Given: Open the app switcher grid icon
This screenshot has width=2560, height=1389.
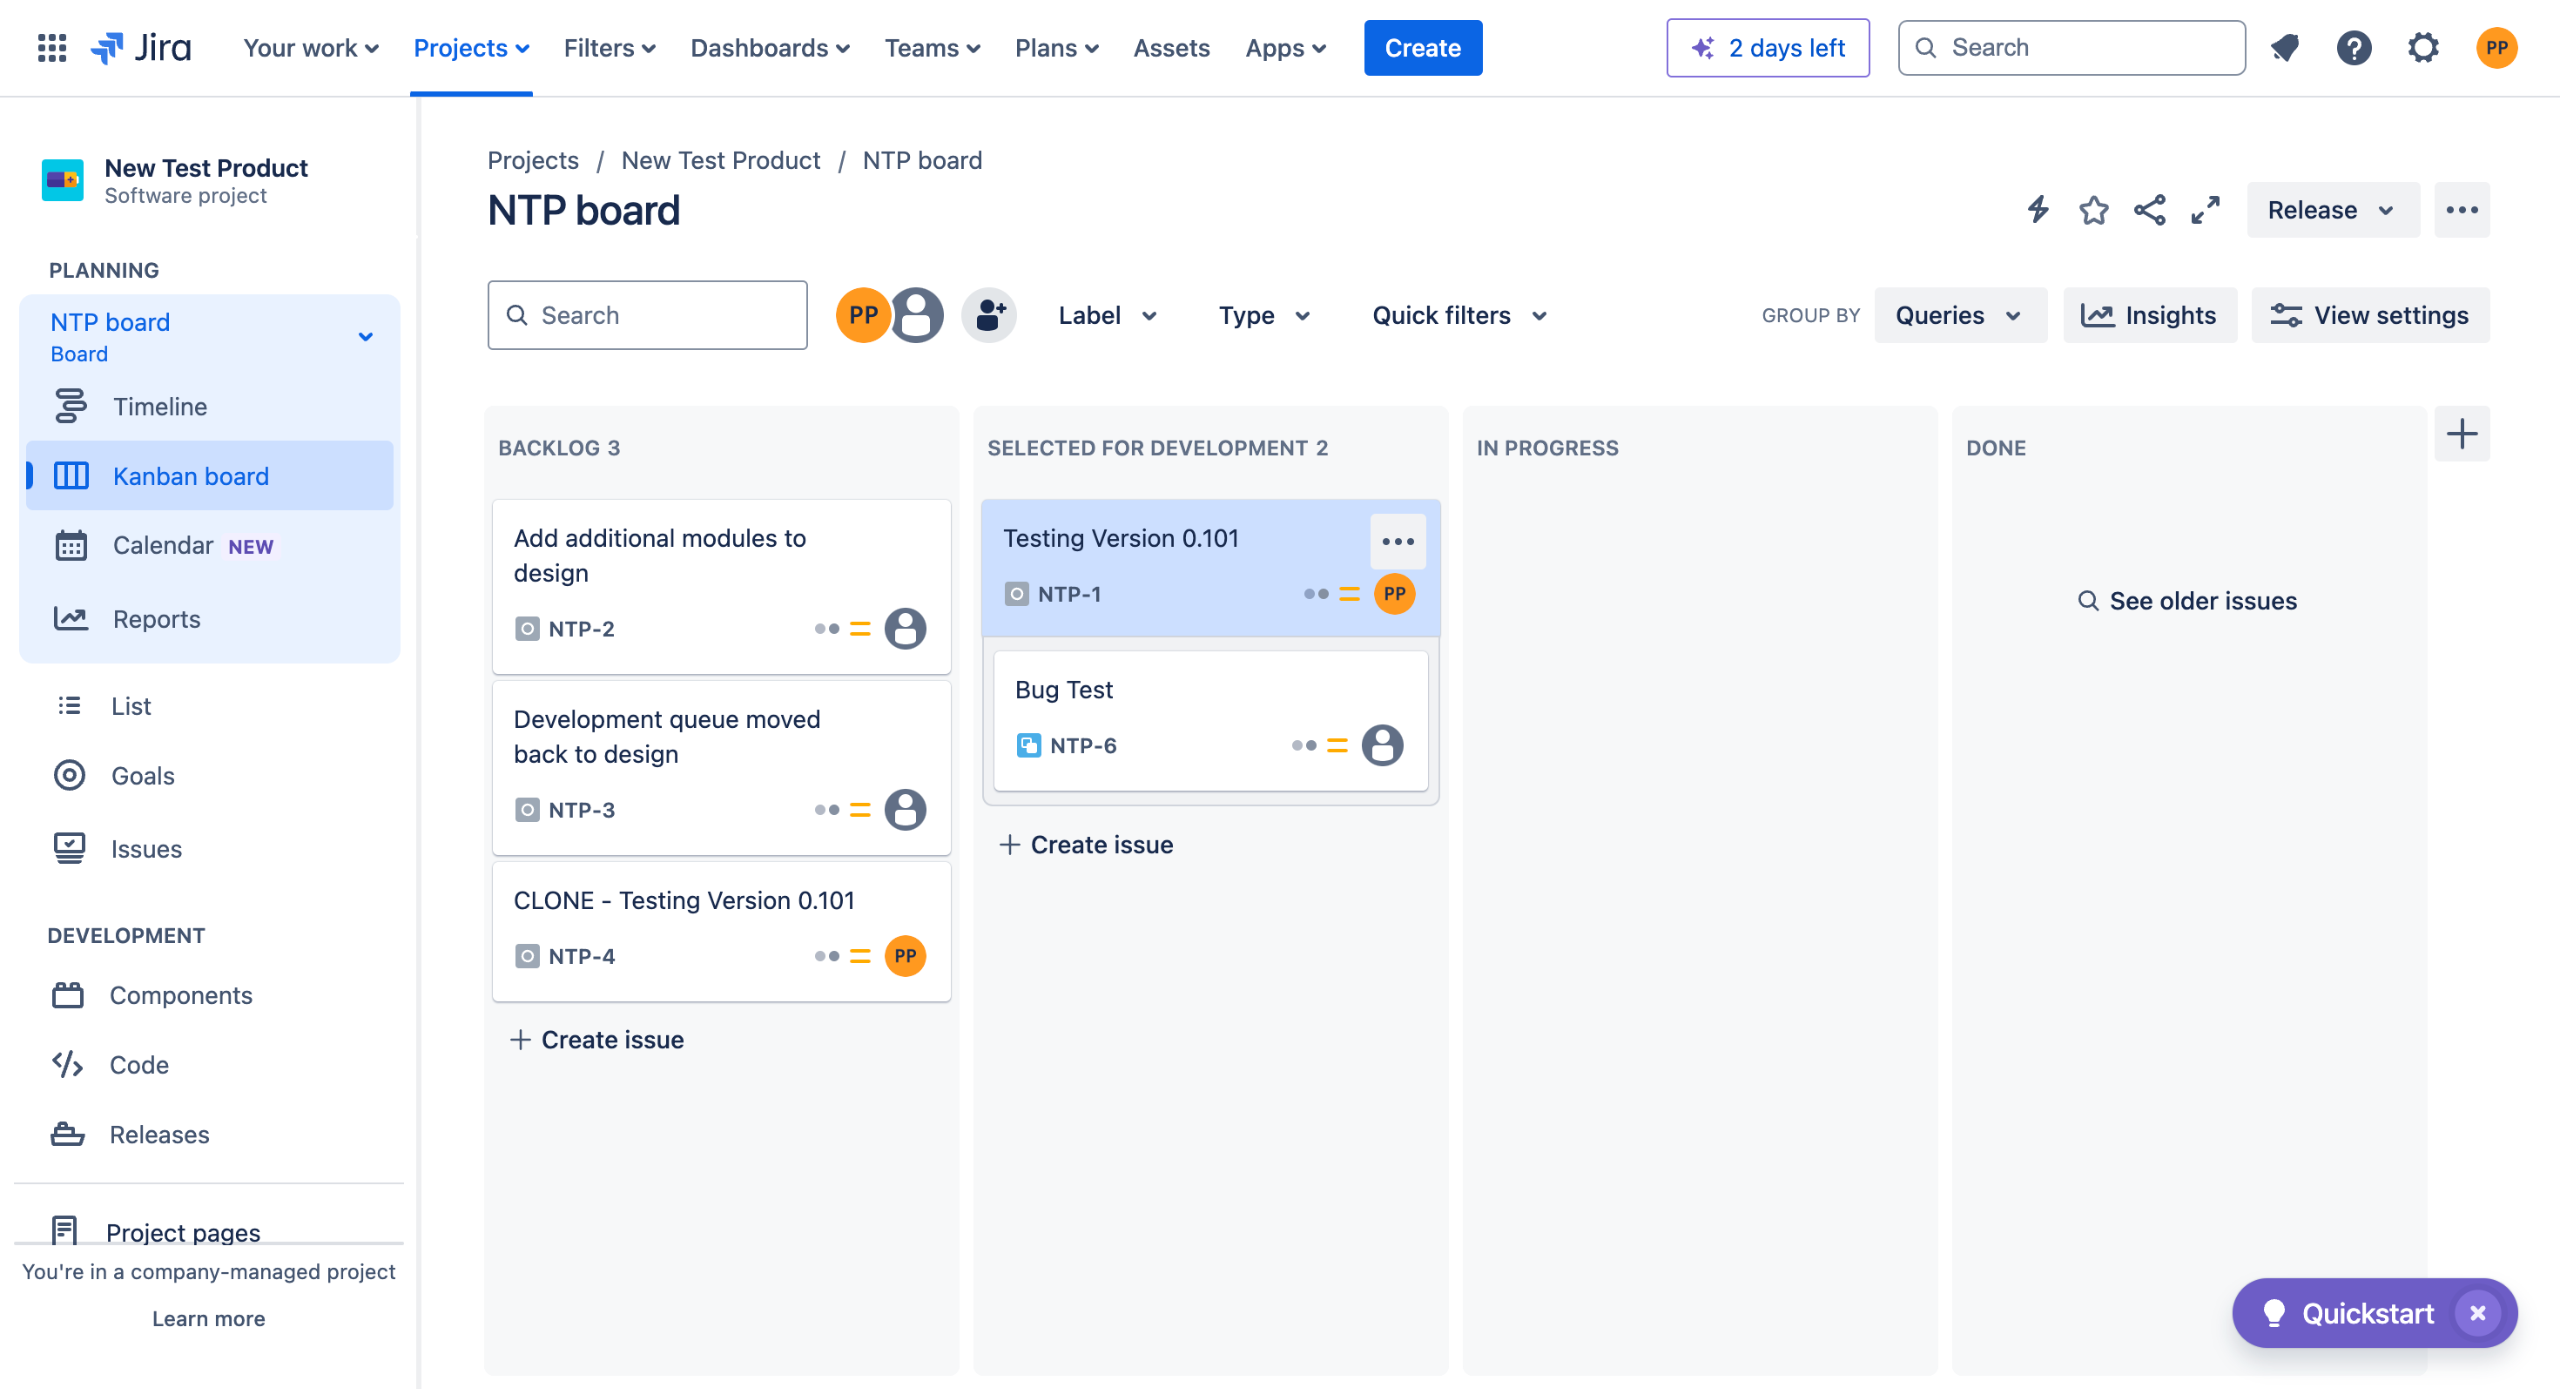Looking at the screenshot, I should 51,48.
